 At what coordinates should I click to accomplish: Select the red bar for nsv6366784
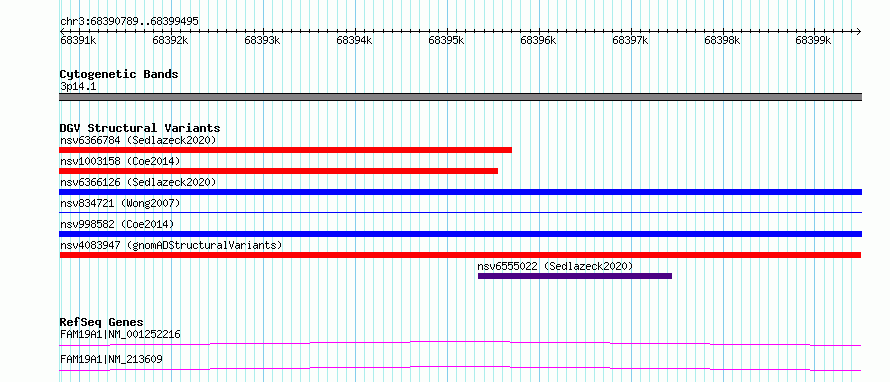coord(286,150)
